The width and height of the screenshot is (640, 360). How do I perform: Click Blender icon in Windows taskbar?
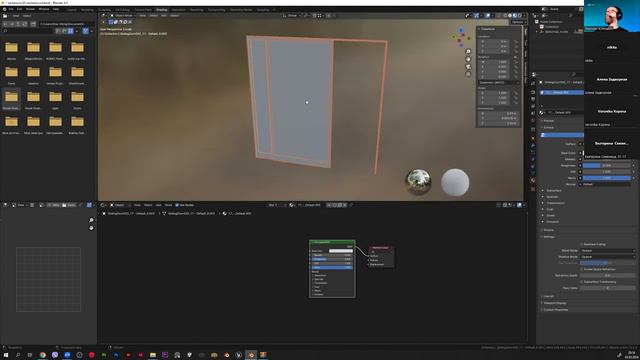[251, 355]
